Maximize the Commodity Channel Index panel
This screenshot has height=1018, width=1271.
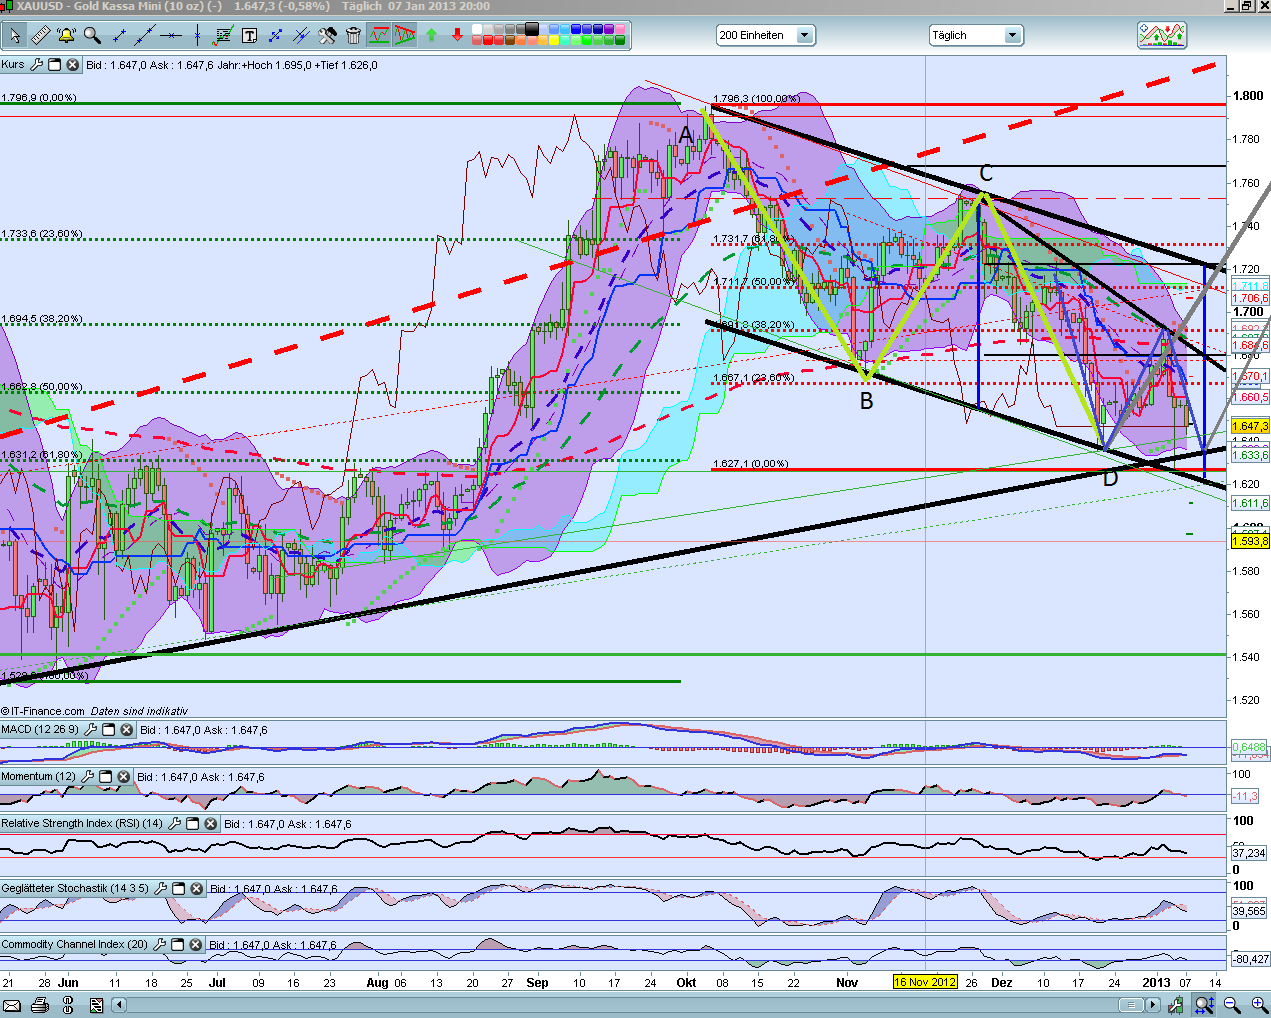click(x=178, y=944)
